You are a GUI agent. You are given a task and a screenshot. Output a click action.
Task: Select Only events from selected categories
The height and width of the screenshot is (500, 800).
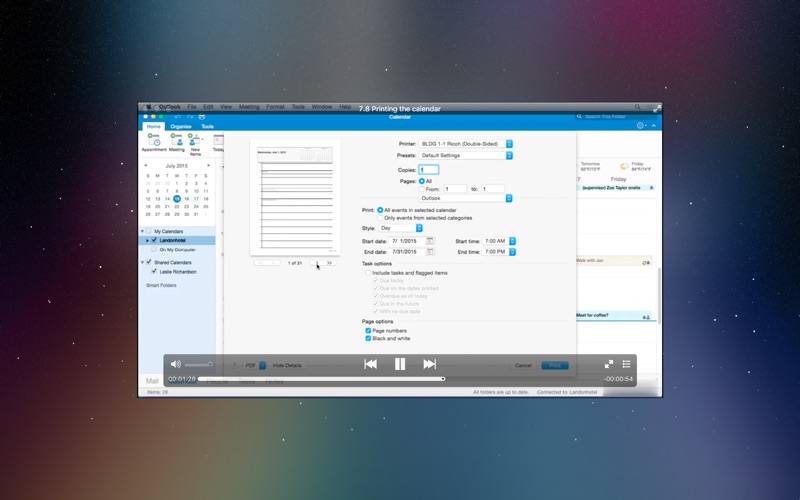(380, 218)
